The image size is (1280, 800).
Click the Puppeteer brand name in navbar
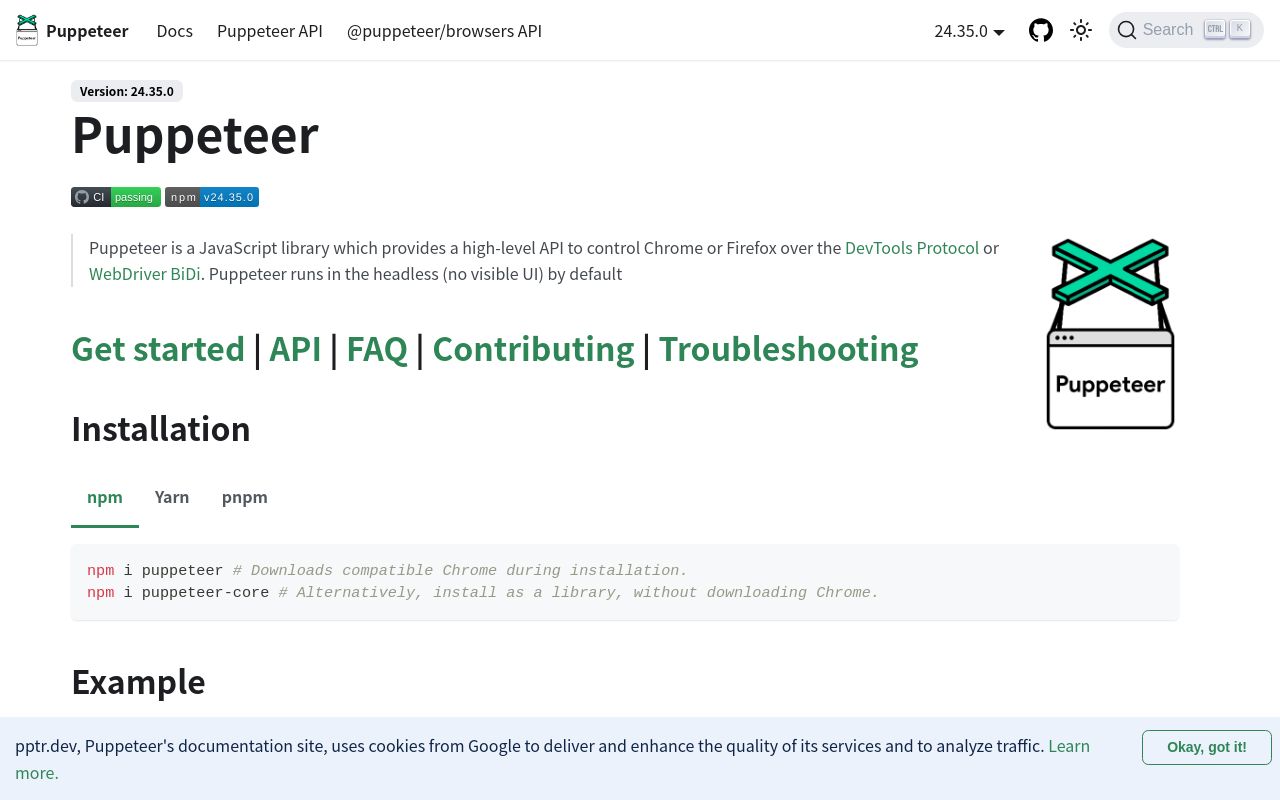pyautogui.click(x=87, y=31)
